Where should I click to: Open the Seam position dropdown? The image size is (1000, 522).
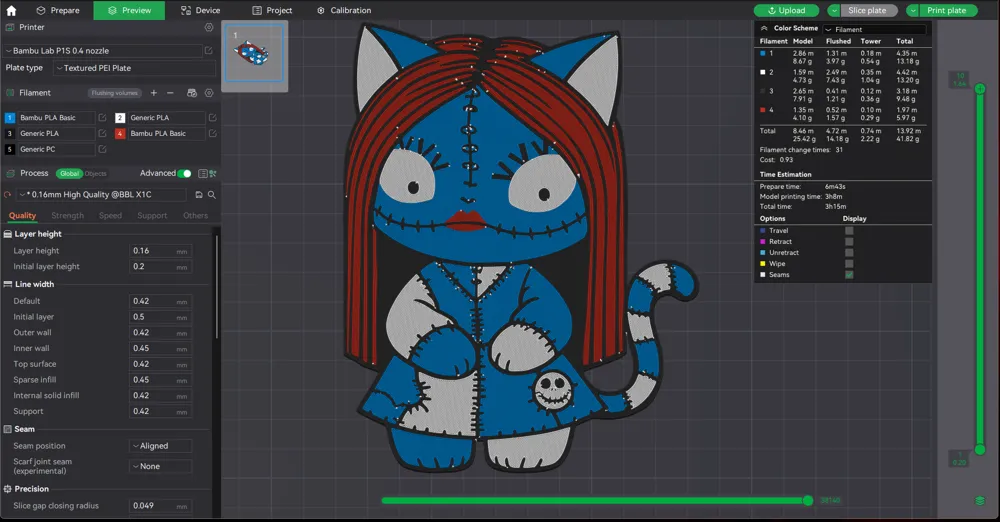point(161,446)
